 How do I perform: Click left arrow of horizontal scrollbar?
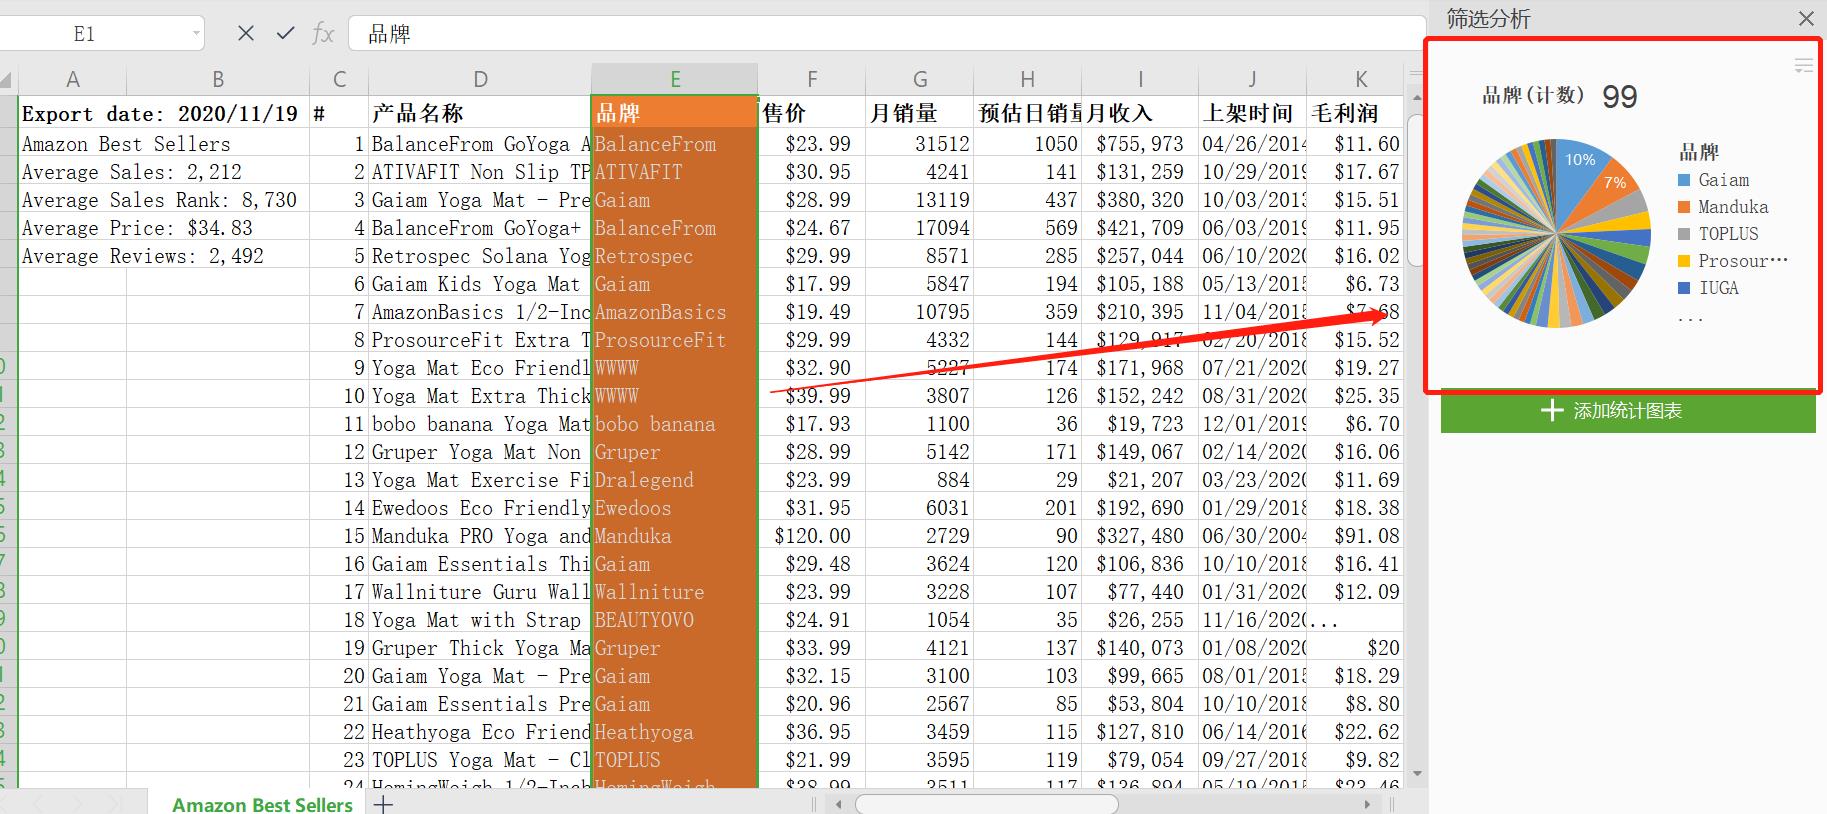839,804
